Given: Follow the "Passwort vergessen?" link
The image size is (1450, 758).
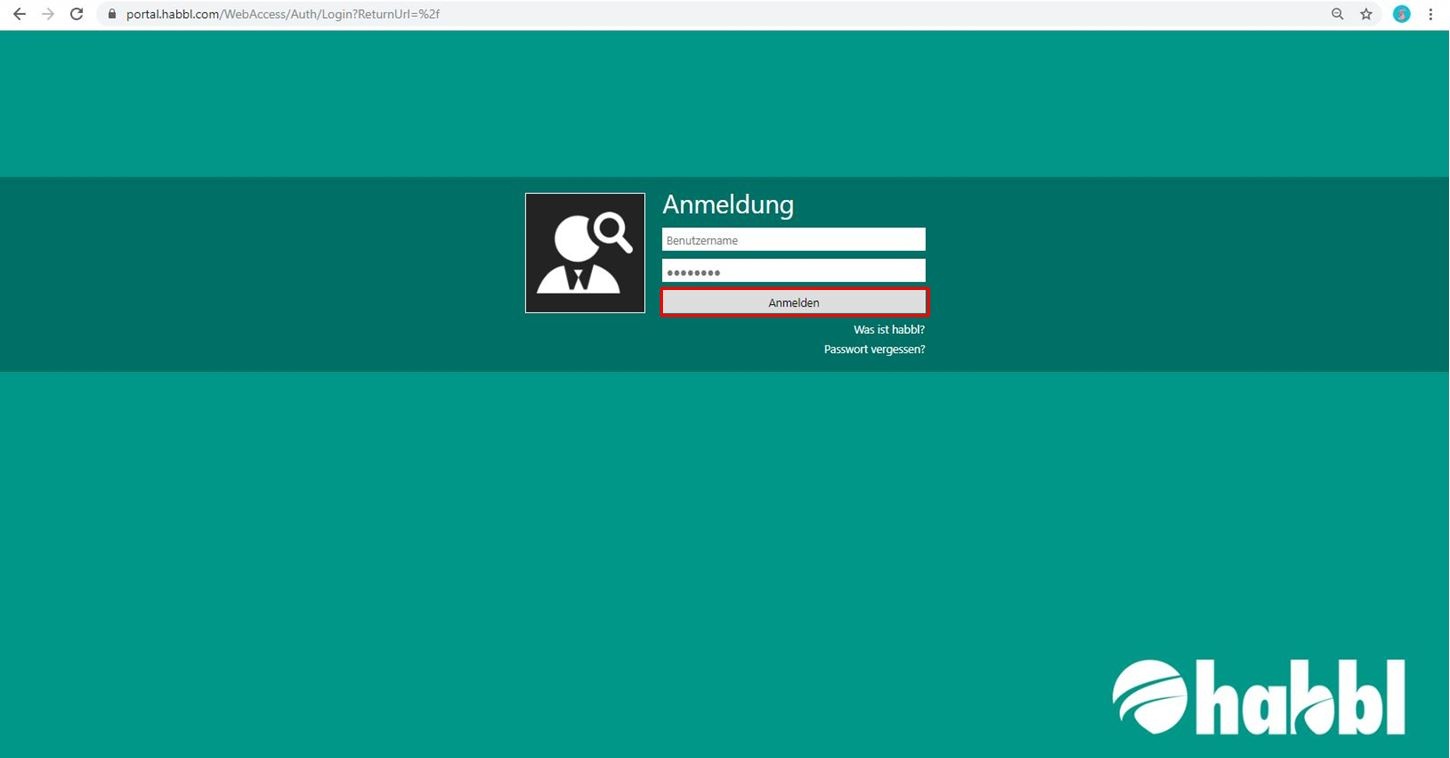Looking at the screenshot, I should [874, 350].
